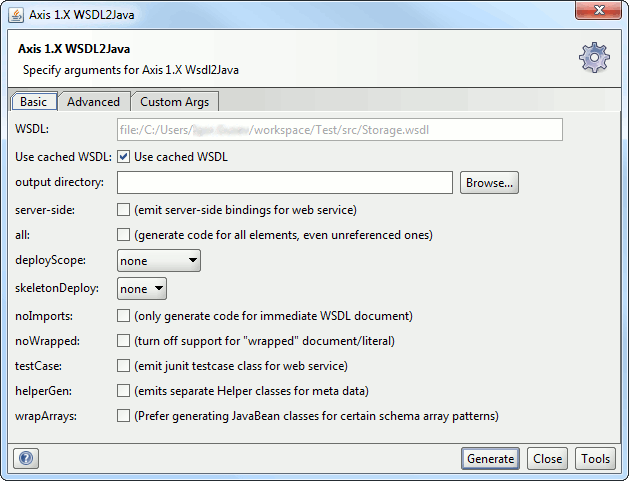Click the 'server-side:' label
This screenshot has width=629, height=481.
[x=45, y=210]
